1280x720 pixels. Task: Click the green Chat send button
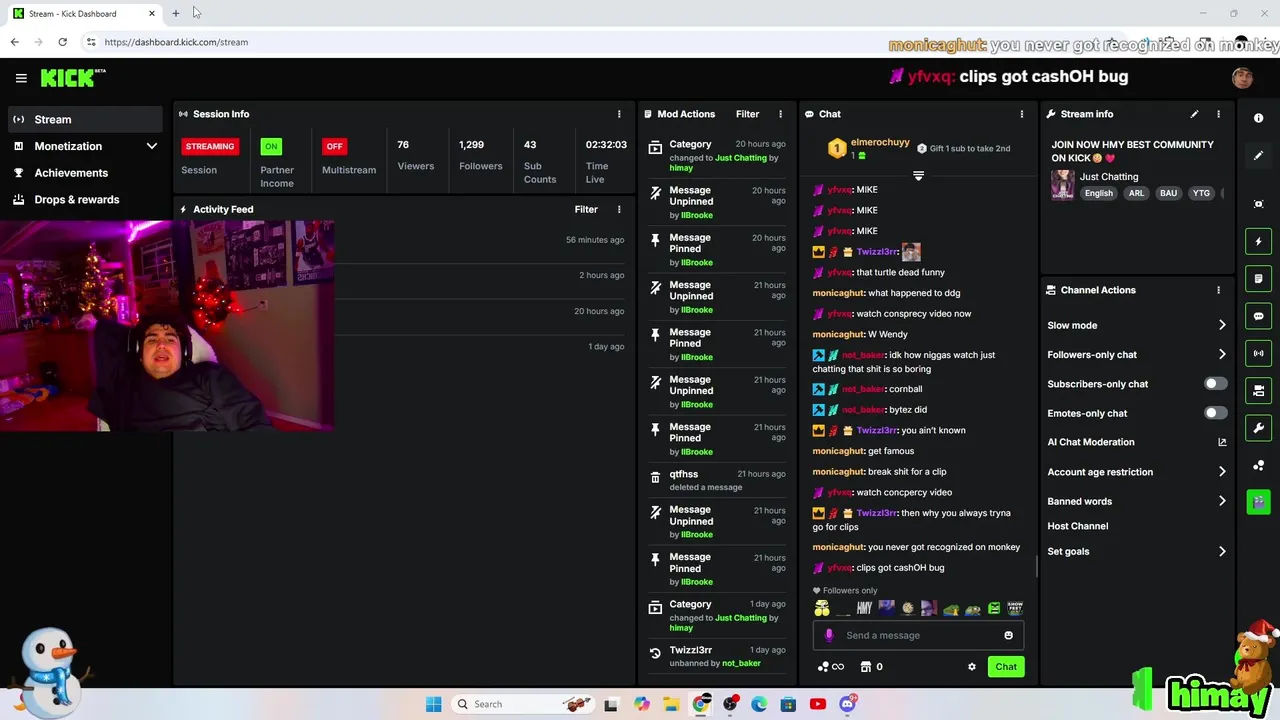point(1006,667)
